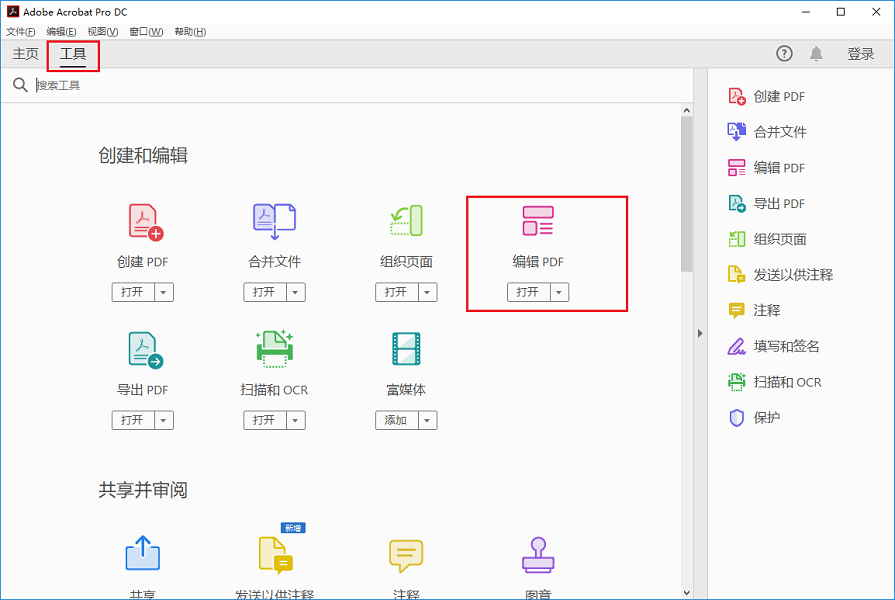
Task: Select 保护 shield in right sidebar
Action: point(754,418)
